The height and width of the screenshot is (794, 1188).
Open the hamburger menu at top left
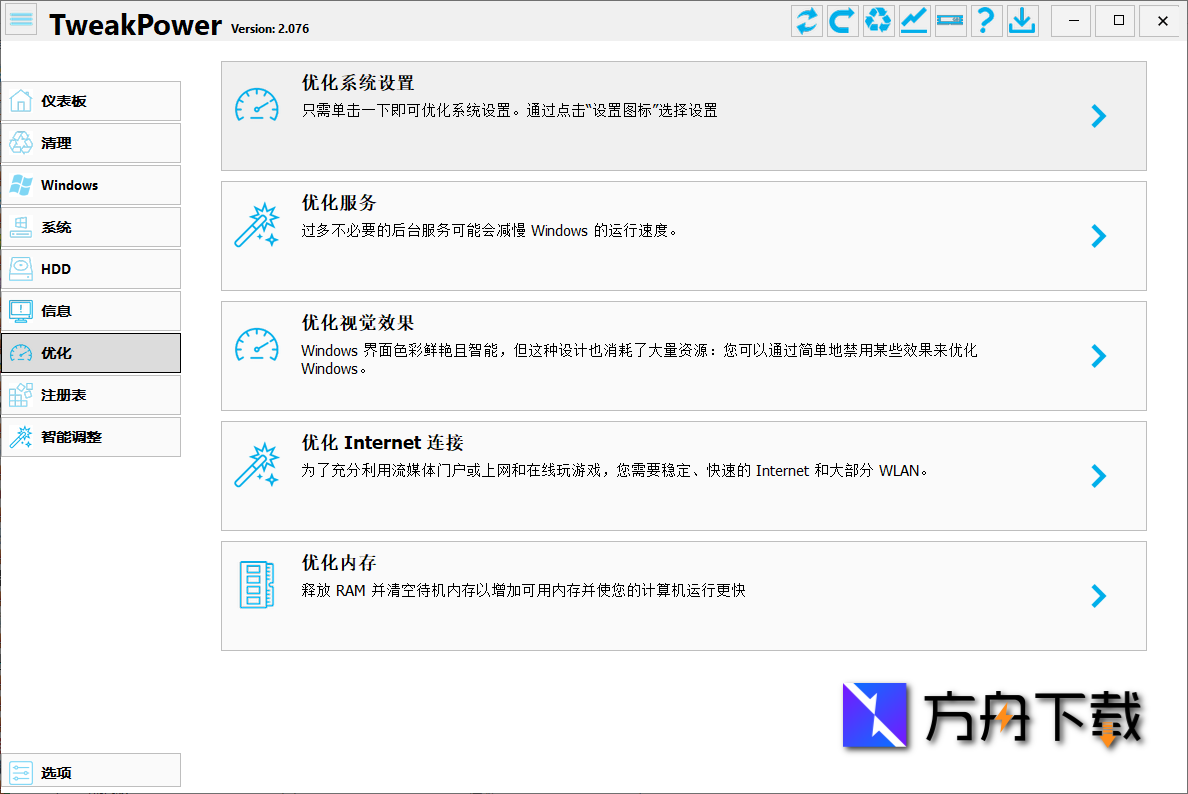coord(21,19)
